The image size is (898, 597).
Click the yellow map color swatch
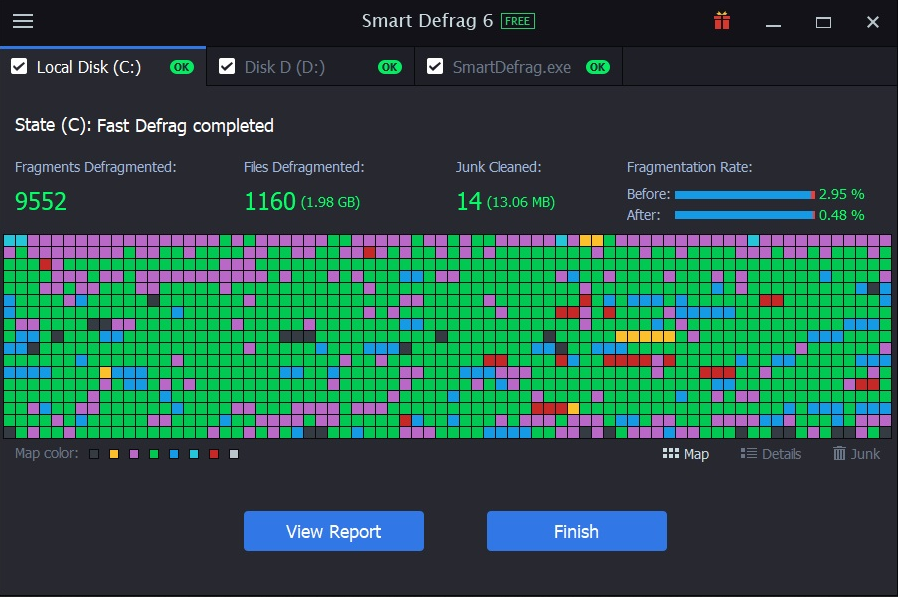pyautogui.click(x=114, y=454)
